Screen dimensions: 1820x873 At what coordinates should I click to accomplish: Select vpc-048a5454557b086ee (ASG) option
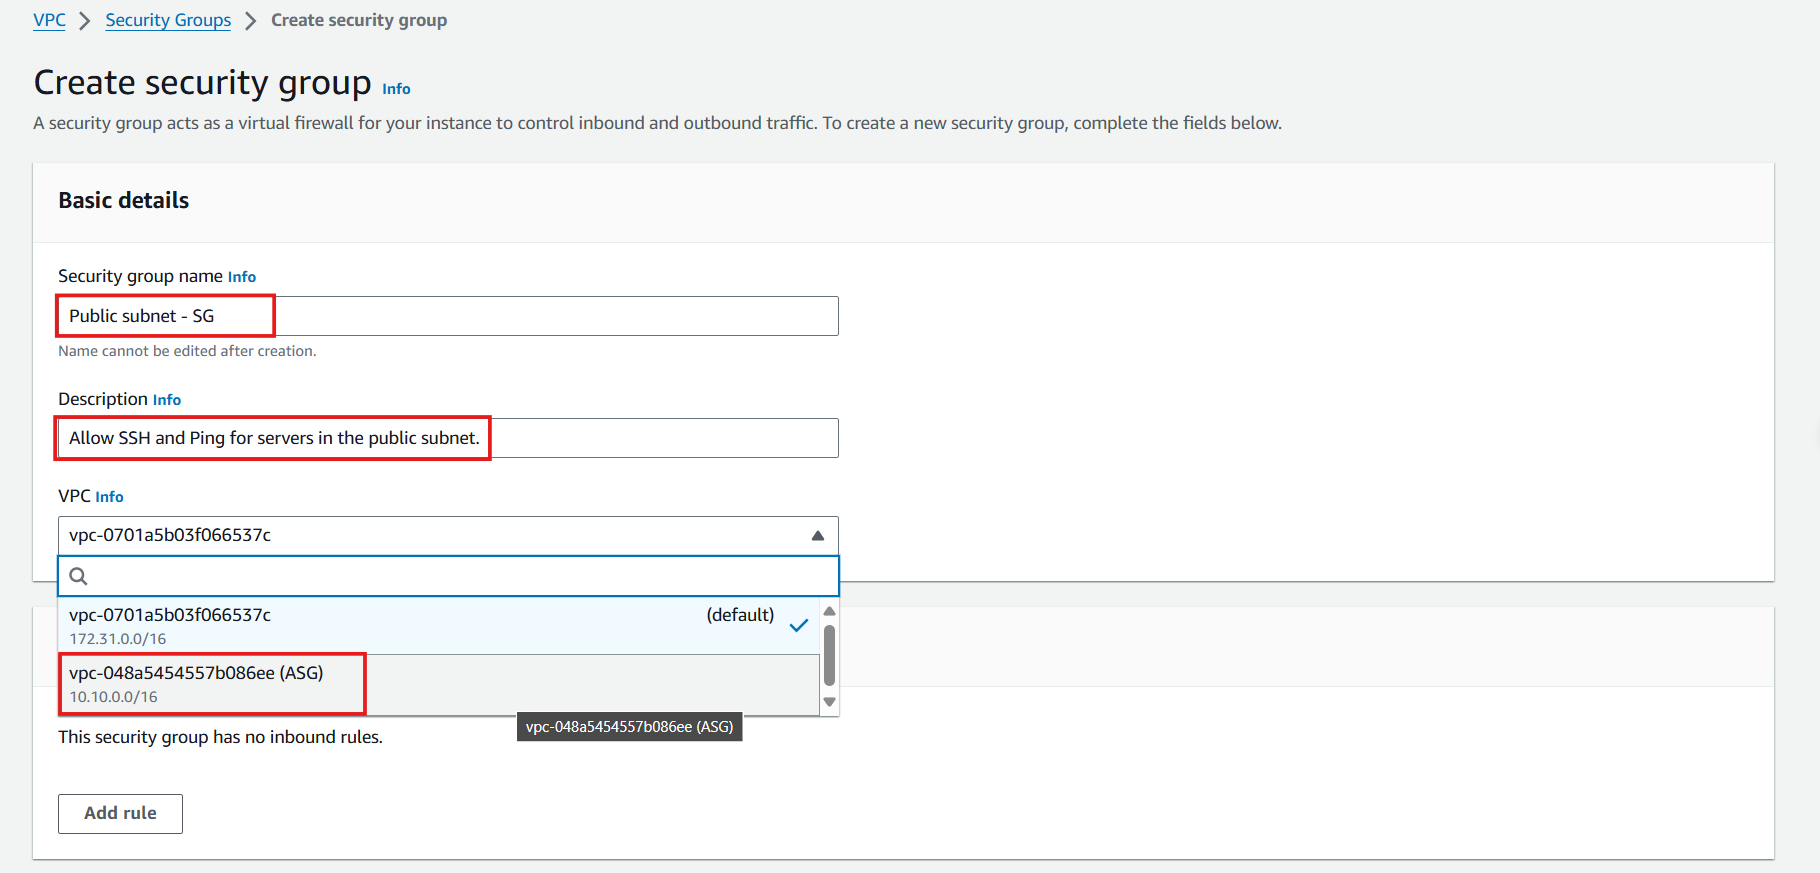[x=439, y=684]
